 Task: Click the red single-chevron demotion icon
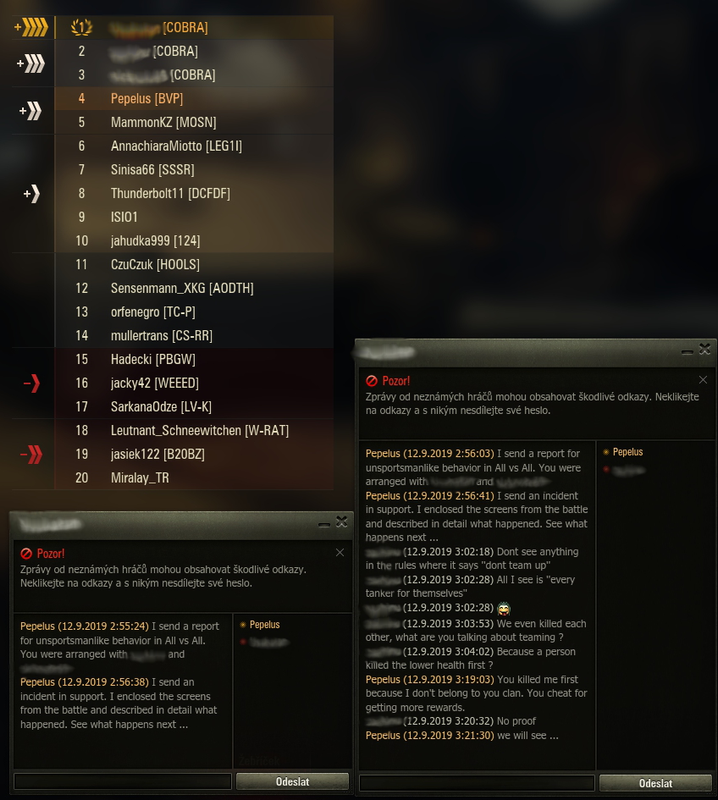coord(32,383)
